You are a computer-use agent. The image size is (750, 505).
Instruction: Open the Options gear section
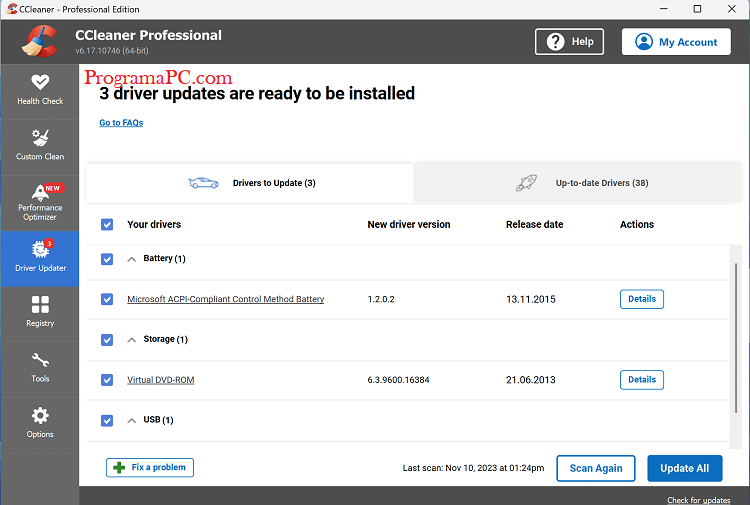pos(40,422)
